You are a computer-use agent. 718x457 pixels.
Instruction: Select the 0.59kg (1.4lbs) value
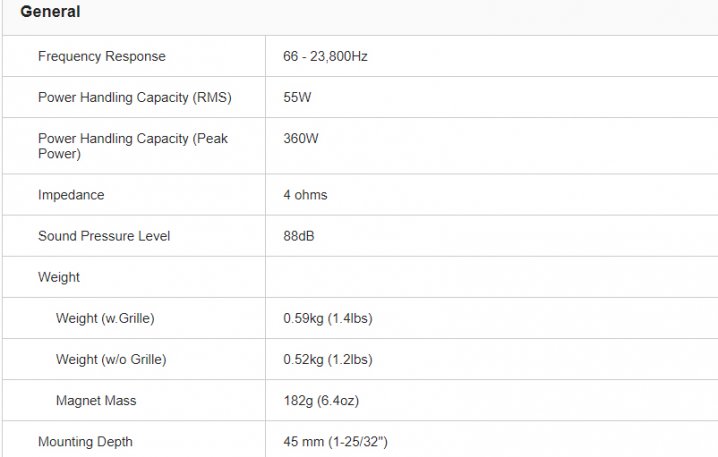[x=327, y=318]
